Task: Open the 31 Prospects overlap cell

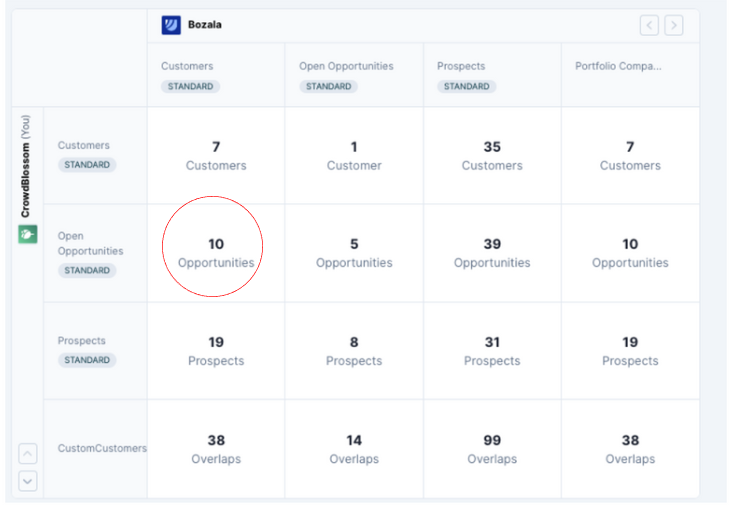Action: pyautogui.click(x=492, y=351)
